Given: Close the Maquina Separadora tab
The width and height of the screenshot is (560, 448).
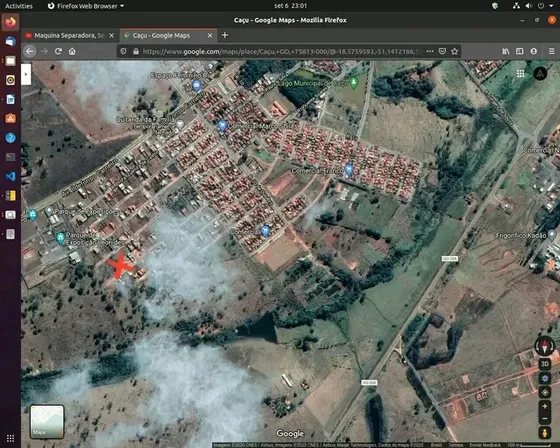Looking at the screenshot, I should point(111,35).
